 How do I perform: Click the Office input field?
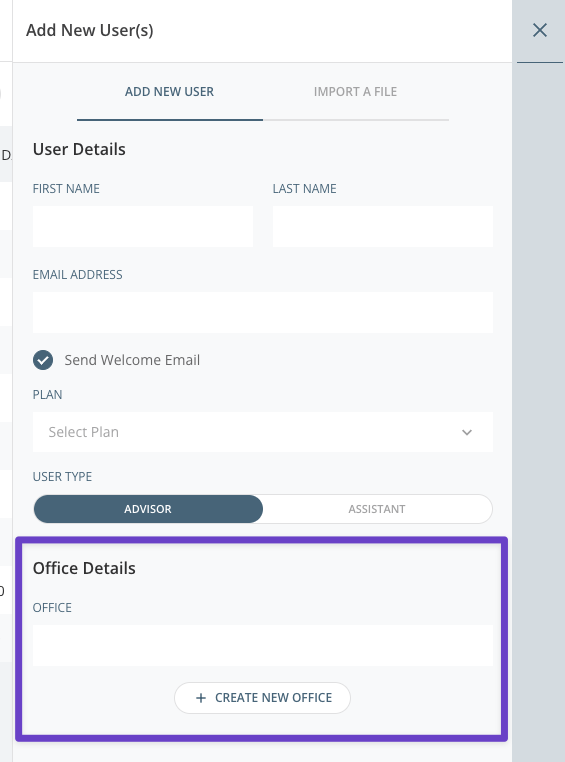pyautogui.click(x=263, y=645)
